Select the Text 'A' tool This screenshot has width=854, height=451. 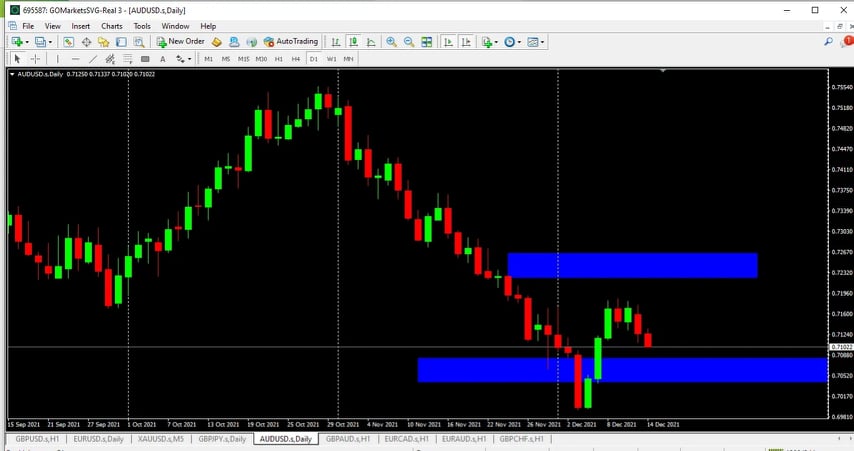(162, 59)
